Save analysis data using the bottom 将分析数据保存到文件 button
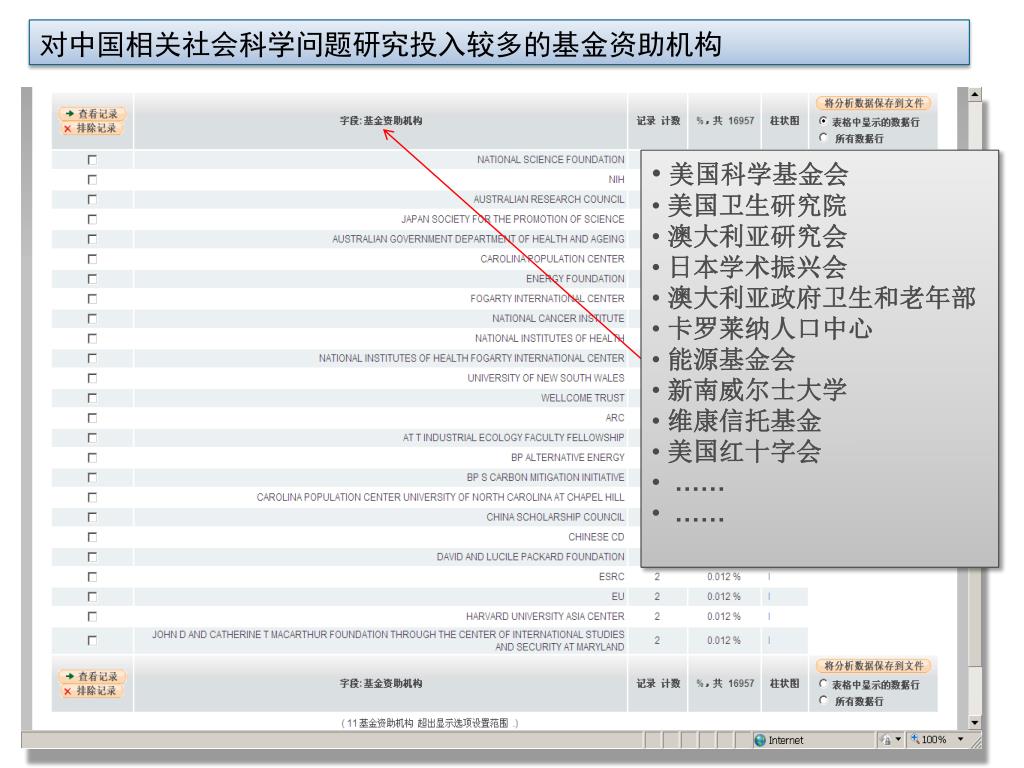 click(873, 666)
